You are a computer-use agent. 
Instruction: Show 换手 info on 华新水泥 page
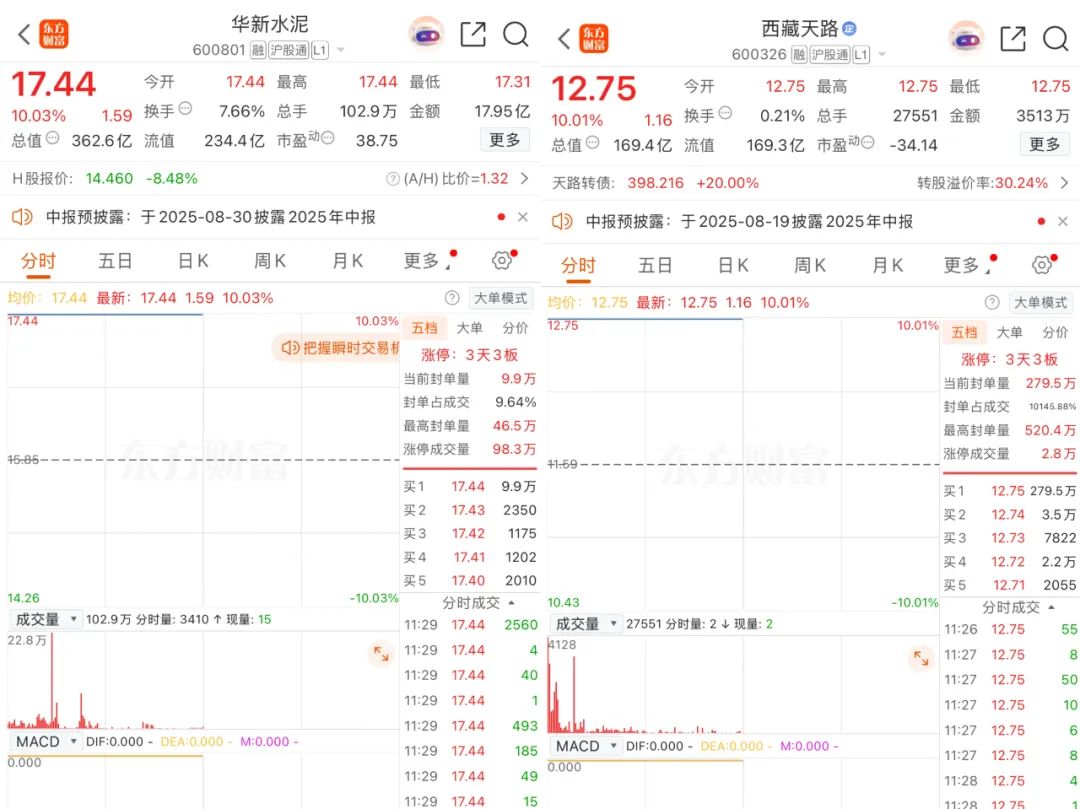pyautogui.click(x=185, y=109)
